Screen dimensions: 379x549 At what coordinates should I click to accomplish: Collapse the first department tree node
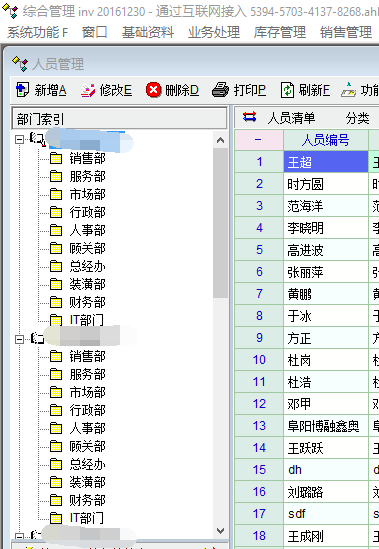[20, 140]
